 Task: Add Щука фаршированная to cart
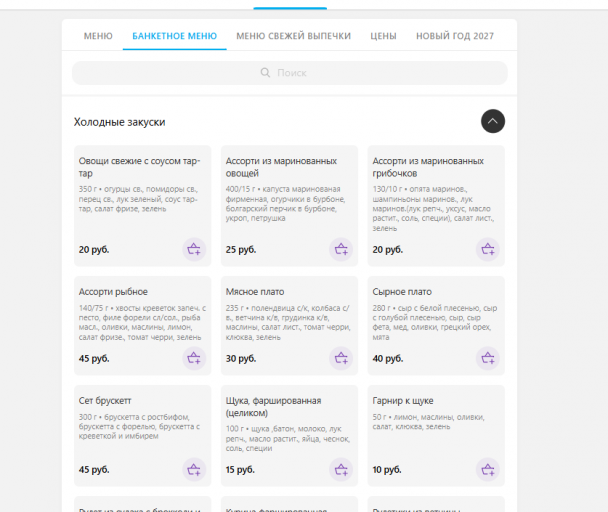click(x=341, y=470)
